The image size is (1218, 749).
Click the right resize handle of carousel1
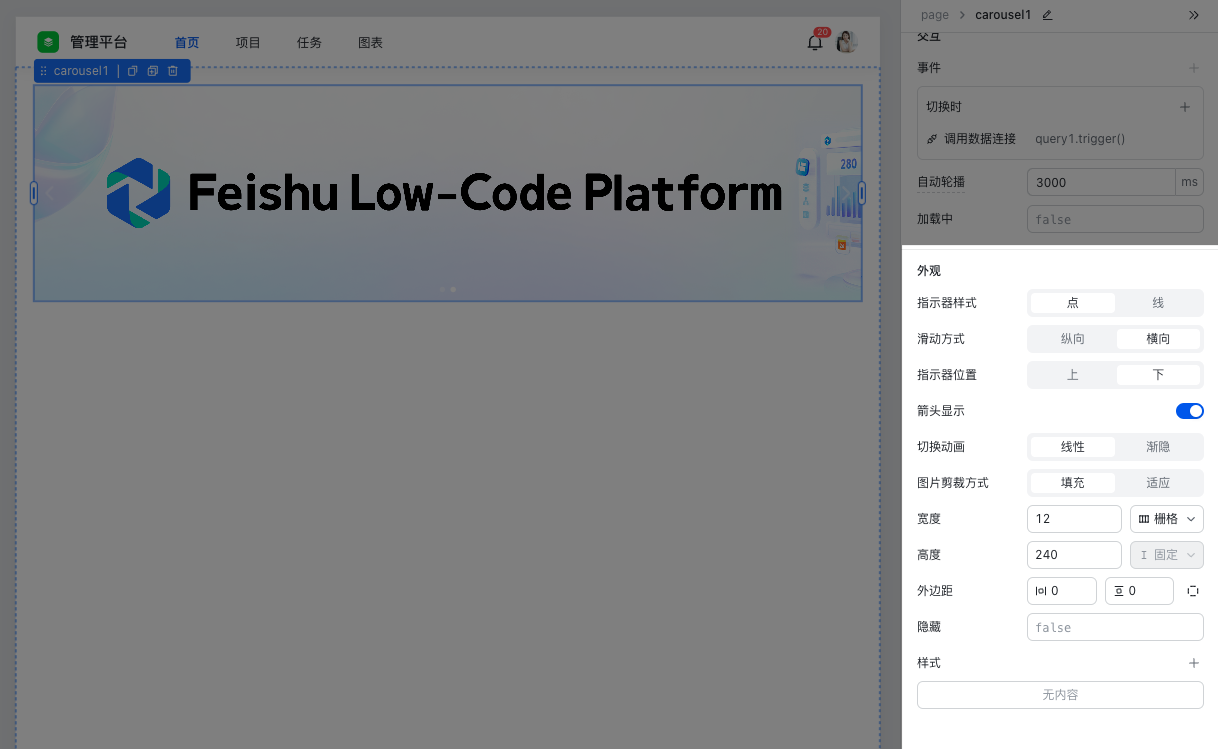[862, 193]
